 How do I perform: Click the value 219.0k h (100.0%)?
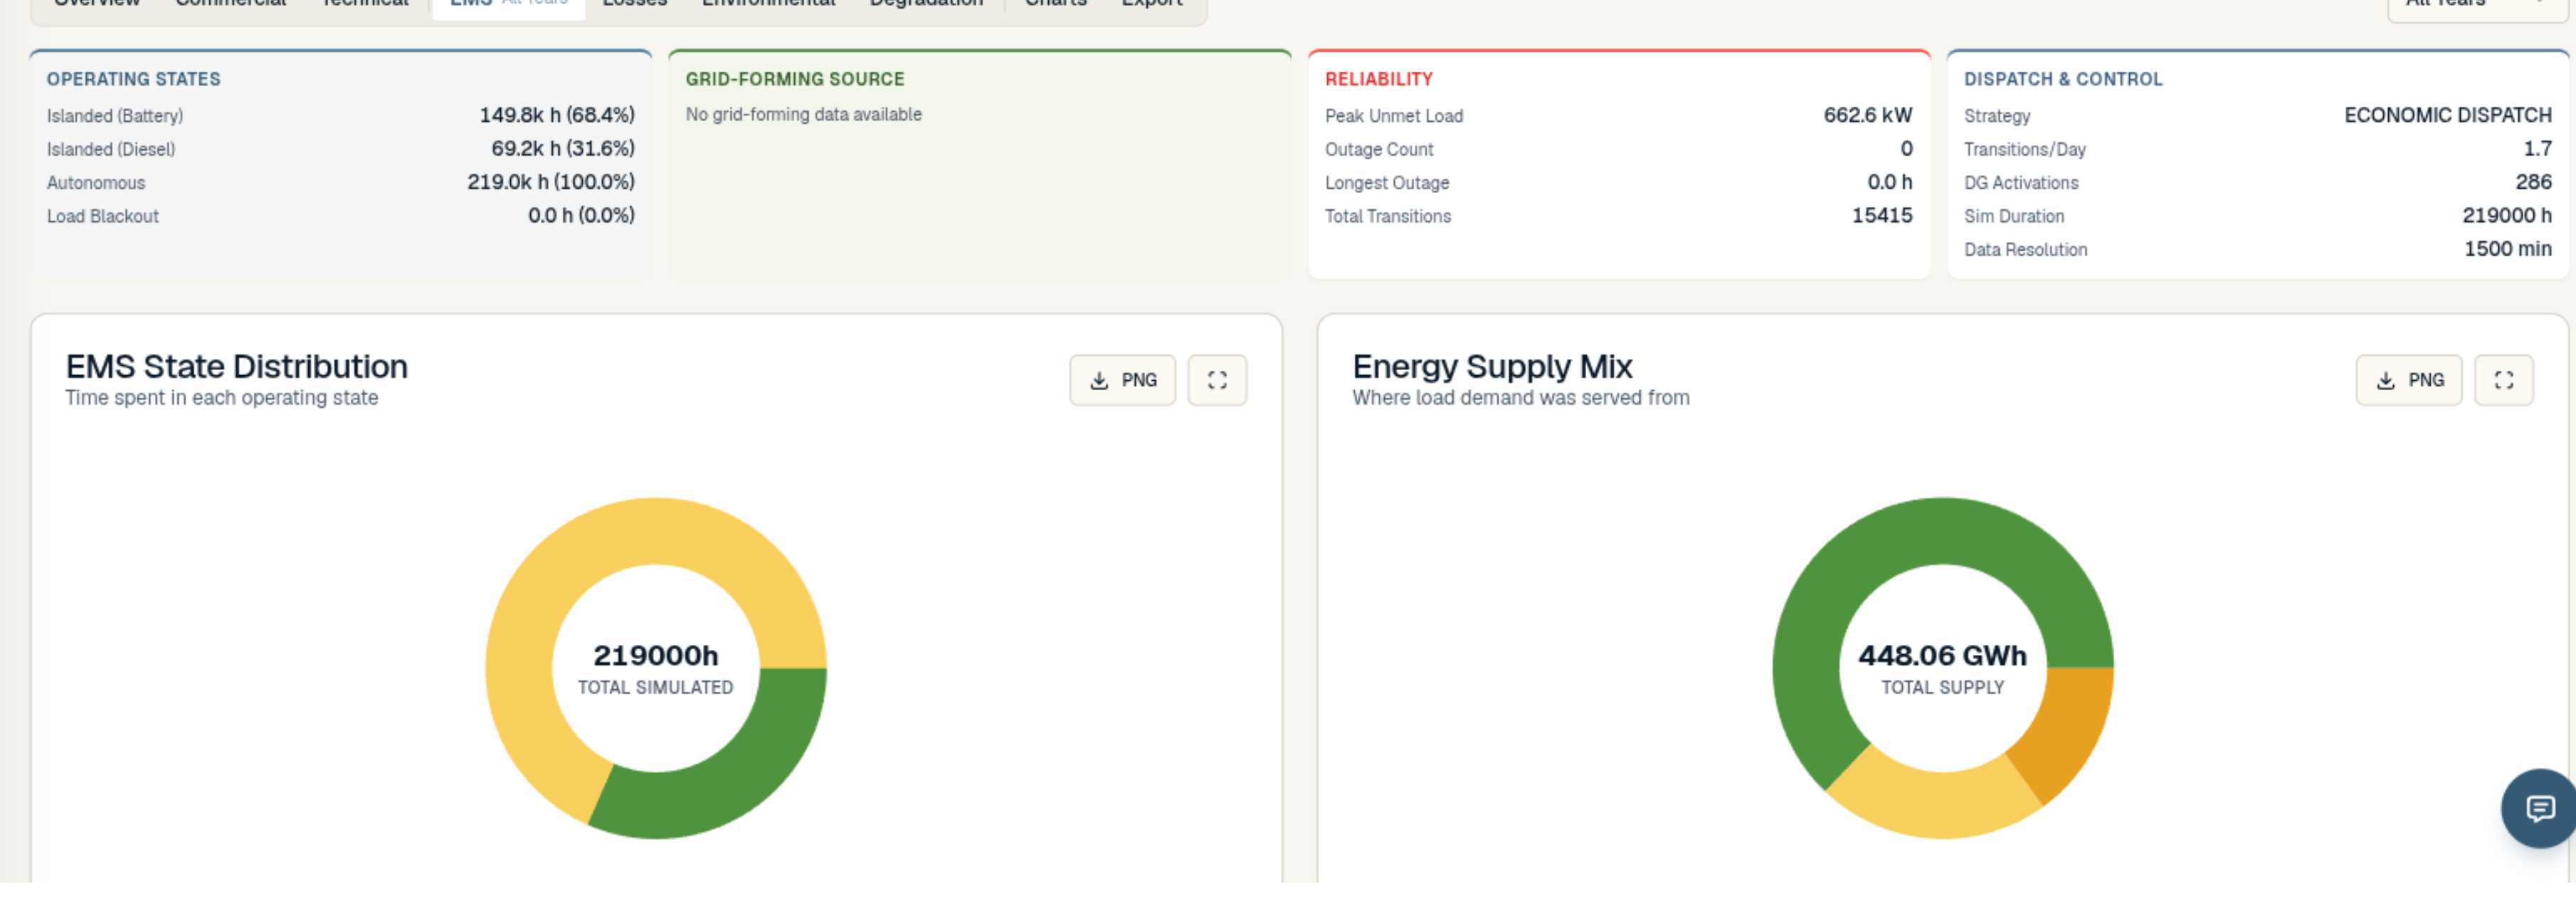pos(551,182)
